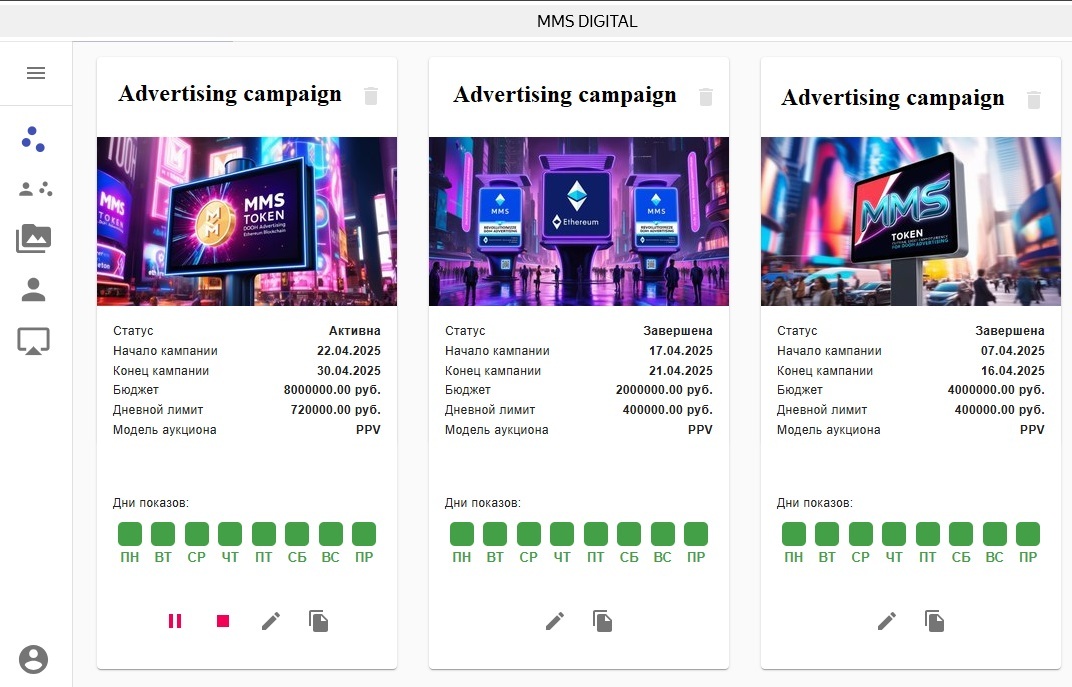Delete the campaign starting 07.04.2025

point(1034,100)
